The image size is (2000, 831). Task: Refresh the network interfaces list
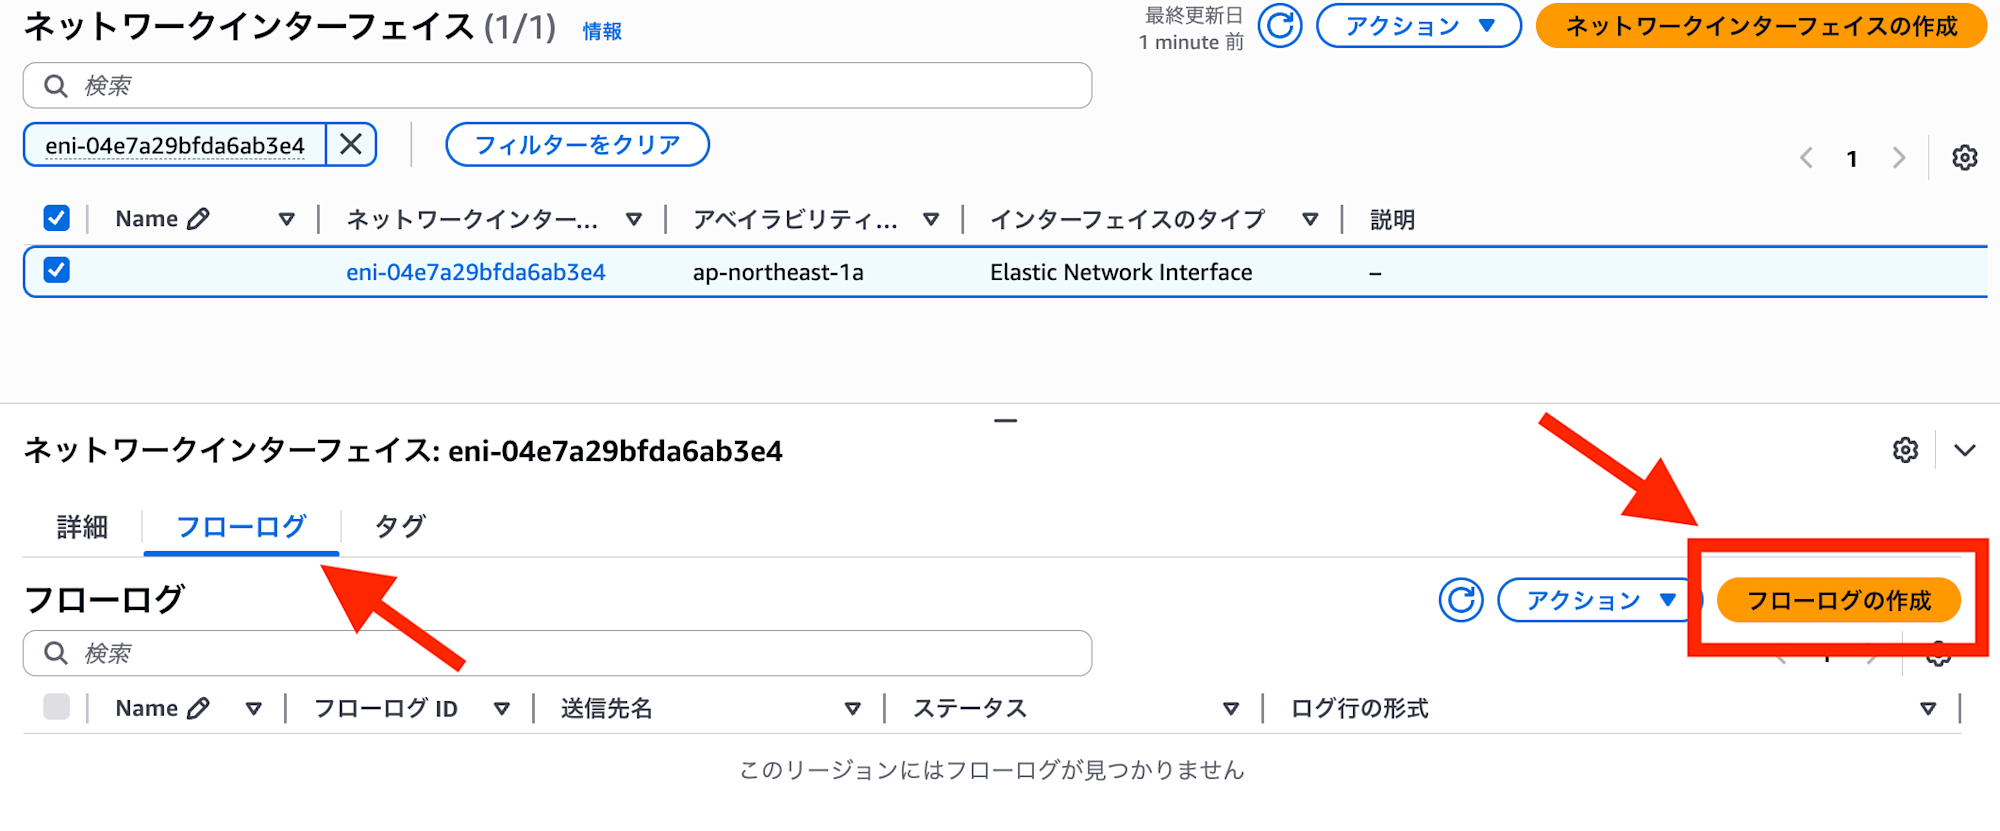(1280, 26)
